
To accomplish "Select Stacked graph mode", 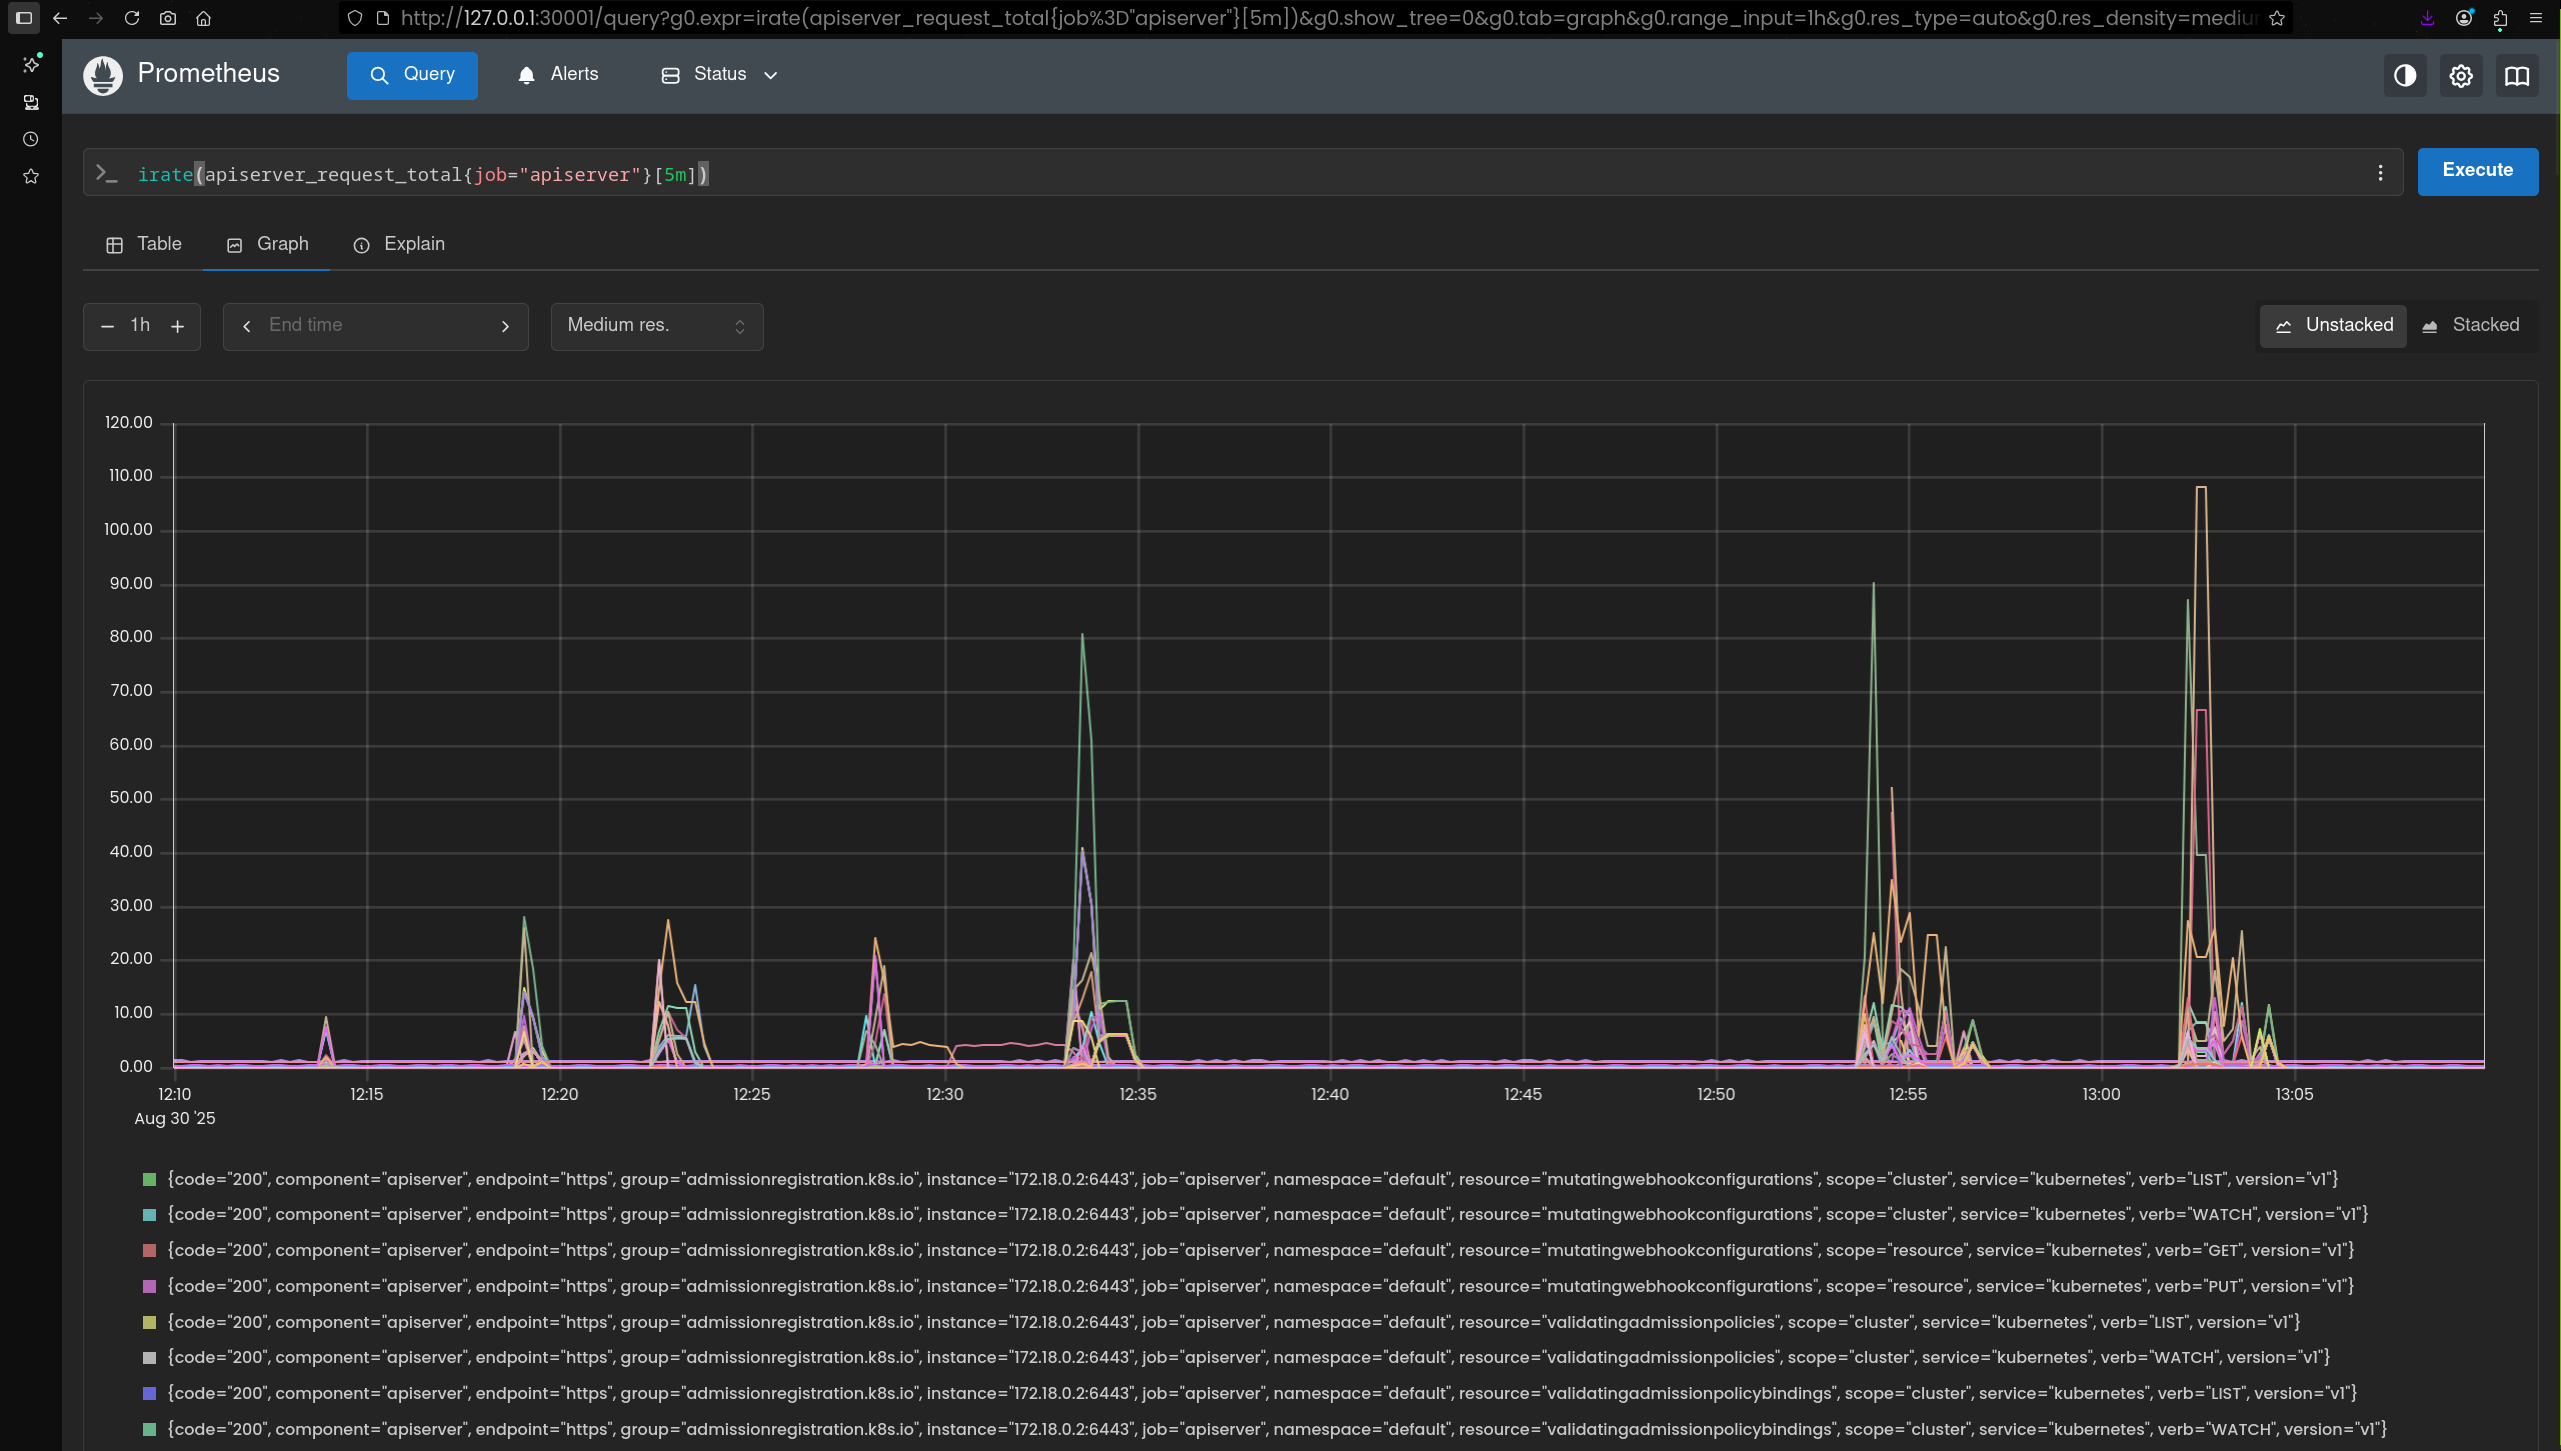I will [2470, 326].
